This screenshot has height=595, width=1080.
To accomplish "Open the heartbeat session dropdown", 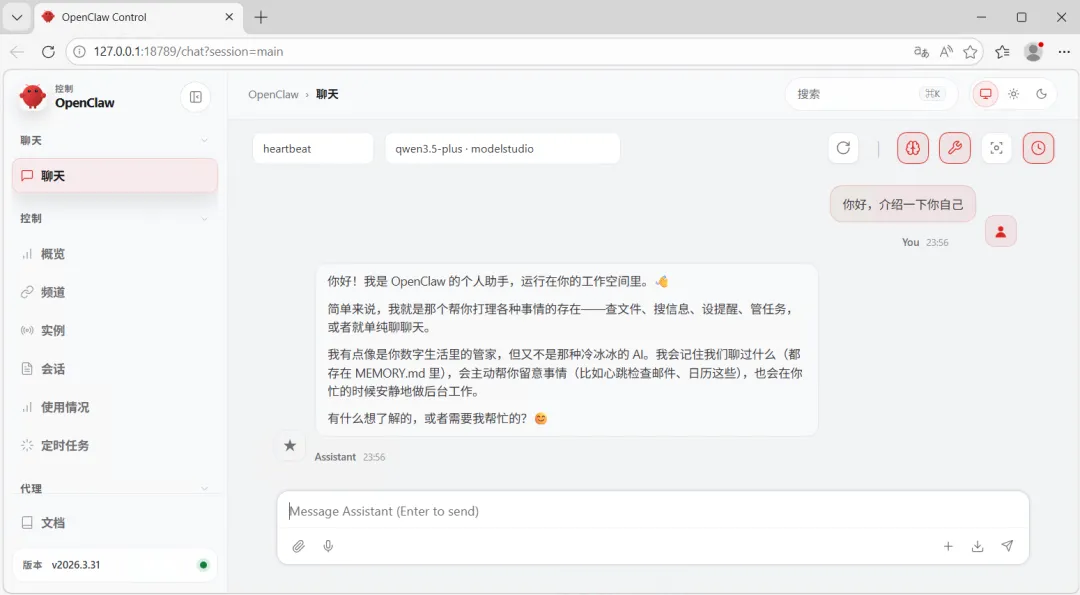I will (x=313, y=149).
